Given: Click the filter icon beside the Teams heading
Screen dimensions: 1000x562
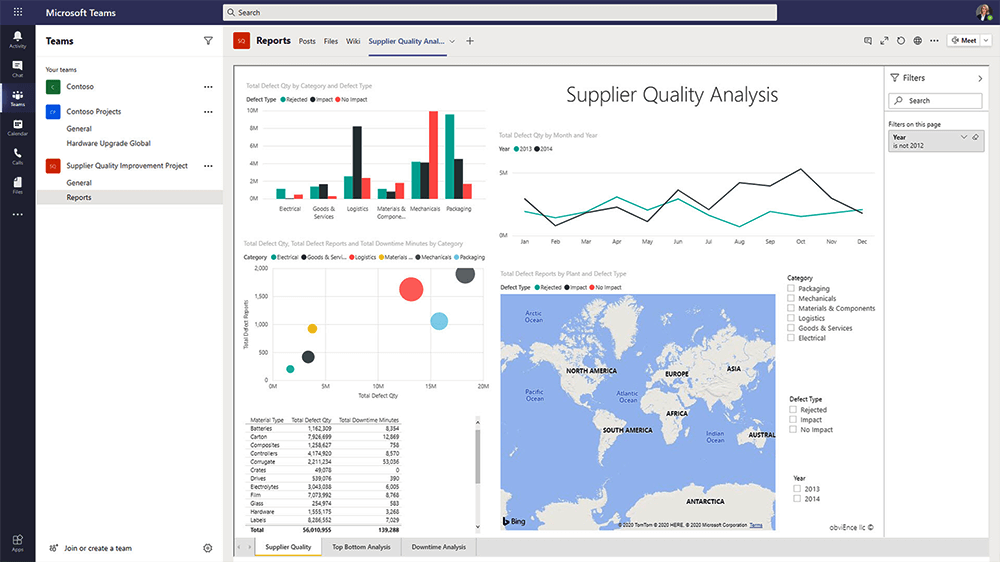Looking at the screenshot, I should tap(208, 41).
